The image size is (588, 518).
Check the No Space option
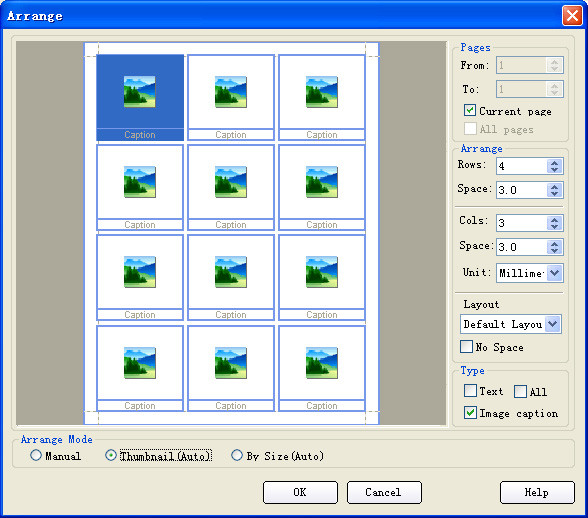coord(466,347)
